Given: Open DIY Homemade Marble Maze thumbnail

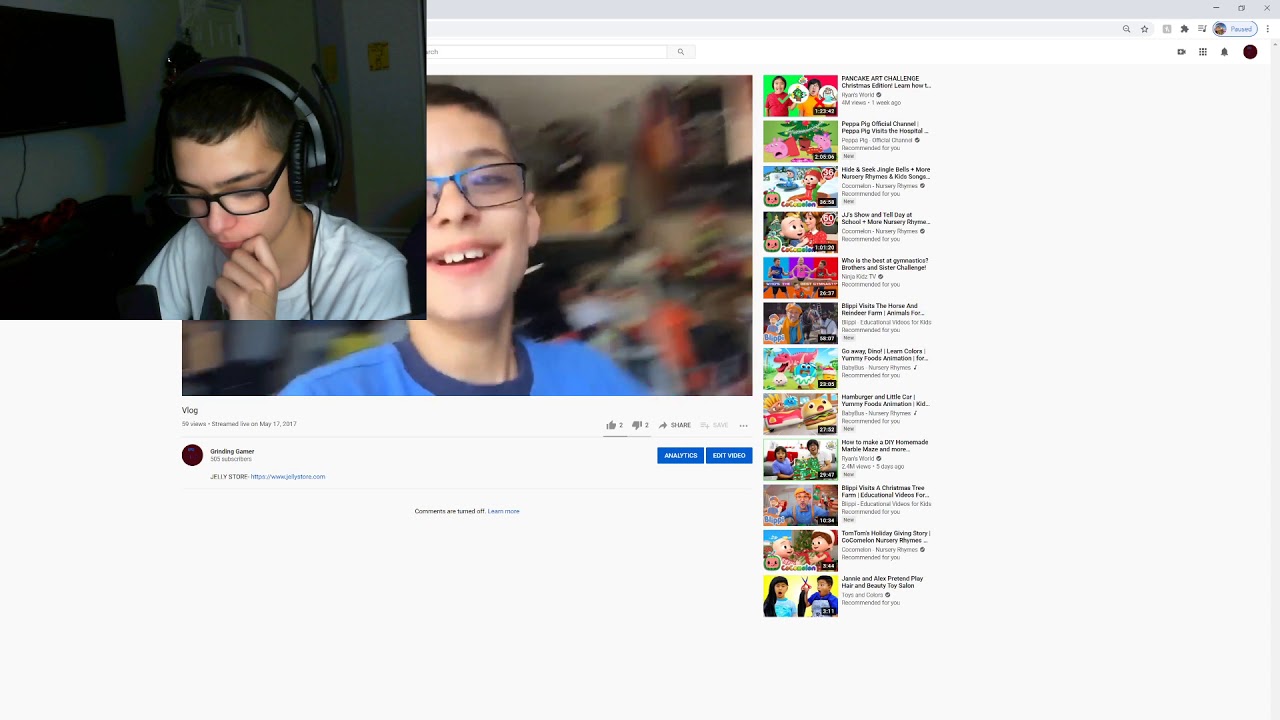Looking at the screenshot, I should tap(800, 460).
